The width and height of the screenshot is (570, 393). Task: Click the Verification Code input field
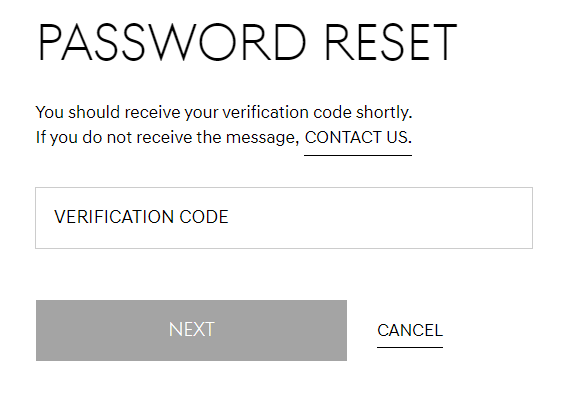point(284,218)
